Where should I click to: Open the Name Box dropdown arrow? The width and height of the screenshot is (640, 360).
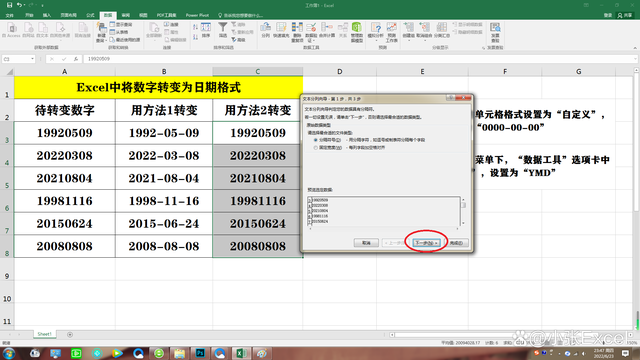pos(32,59)
